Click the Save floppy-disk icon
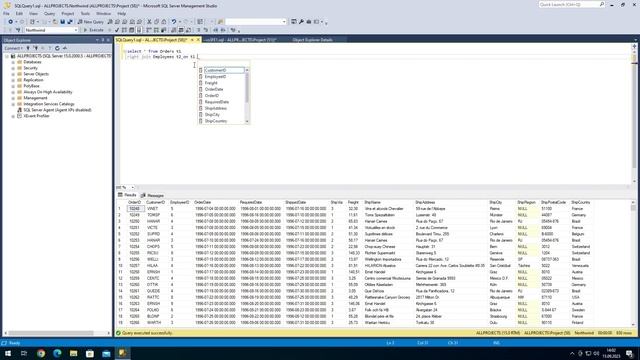 62,22
